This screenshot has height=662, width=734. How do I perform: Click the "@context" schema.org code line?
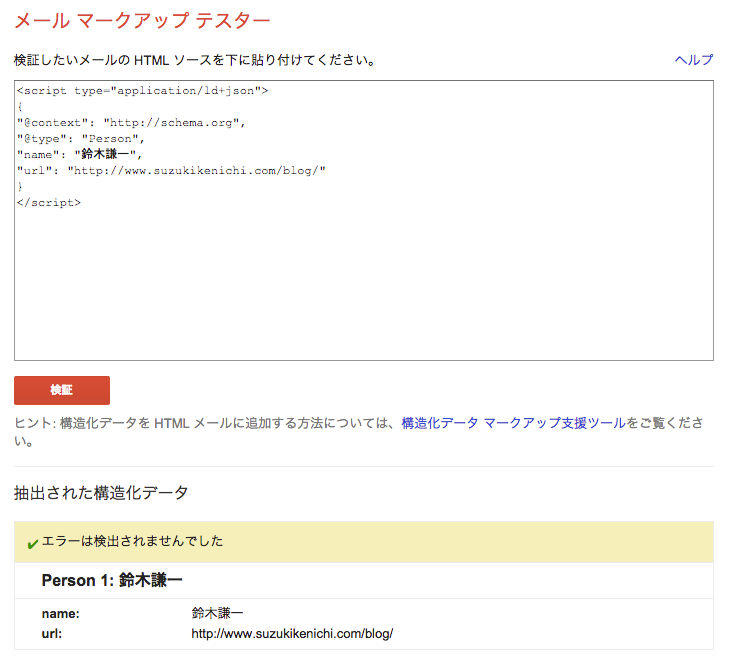(x=131, y=123)
